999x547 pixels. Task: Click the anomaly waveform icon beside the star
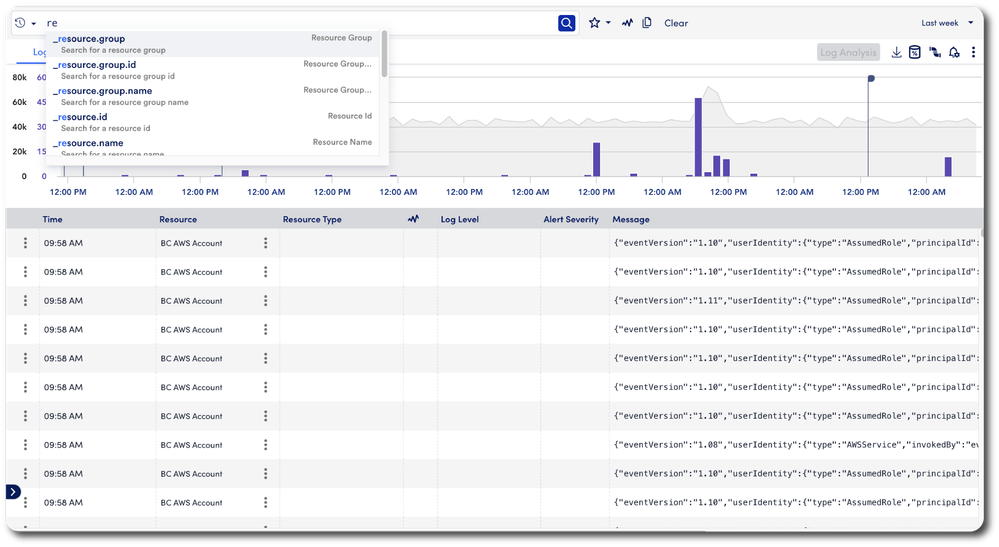(x=627, y=23)
